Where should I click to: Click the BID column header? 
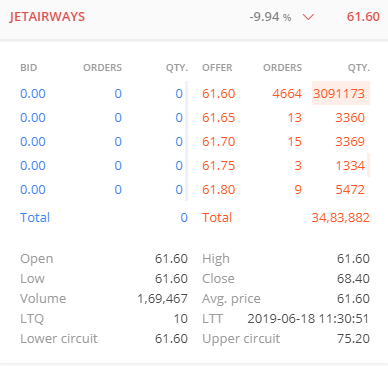(28, 68)
